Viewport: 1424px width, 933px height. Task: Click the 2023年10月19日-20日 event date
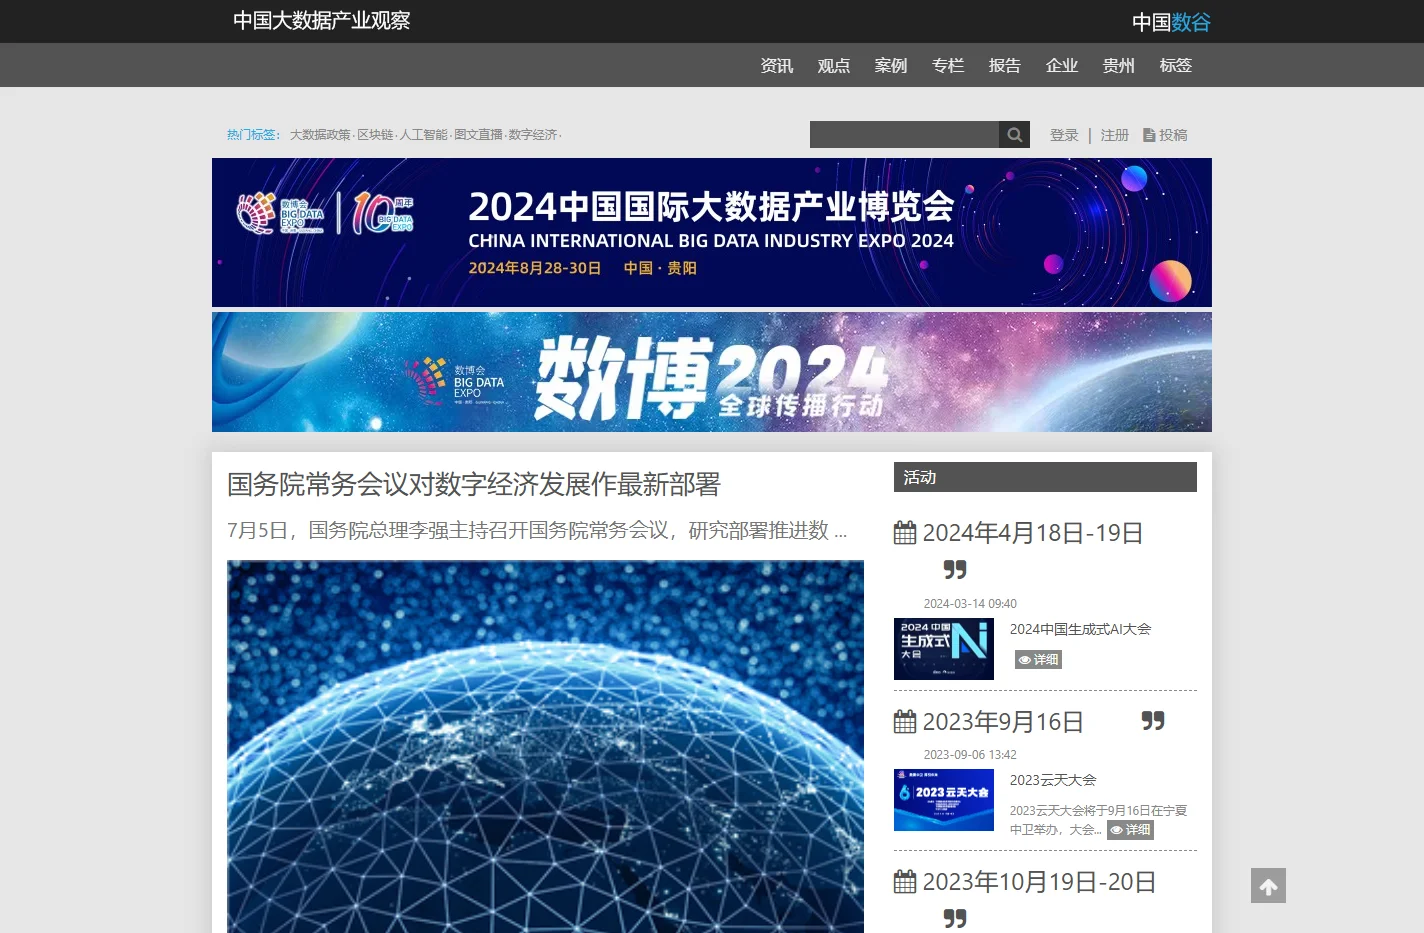1039,882
